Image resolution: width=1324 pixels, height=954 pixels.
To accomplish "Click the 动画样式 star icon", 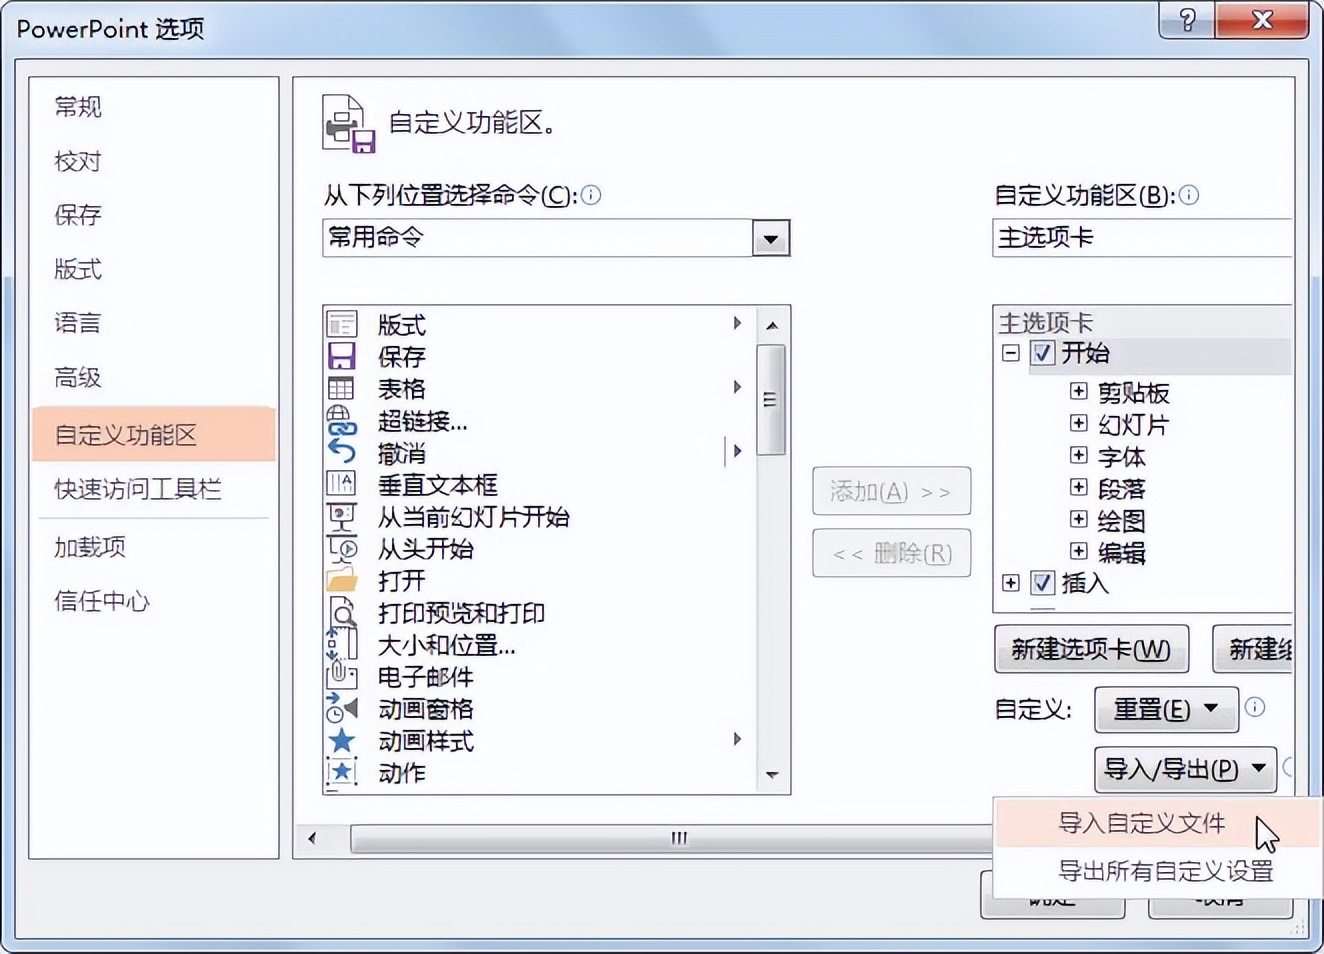I will tap(342, 741).
